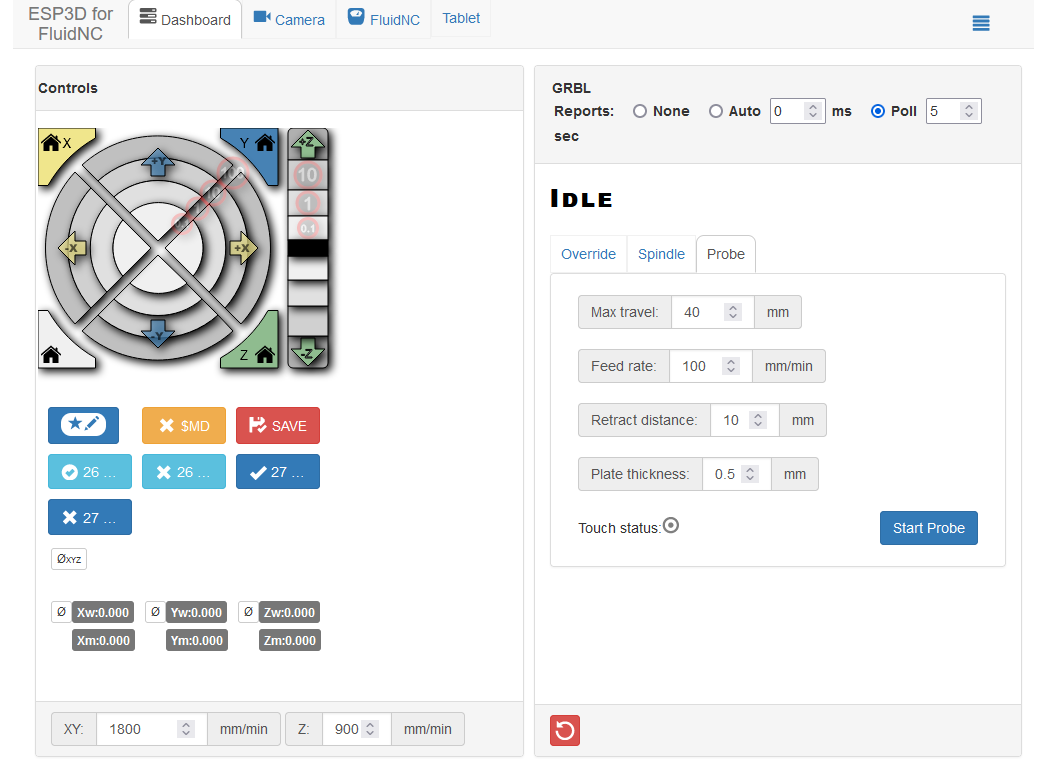Adjust the XY feedrate stepper arrows

pos(186,729)
